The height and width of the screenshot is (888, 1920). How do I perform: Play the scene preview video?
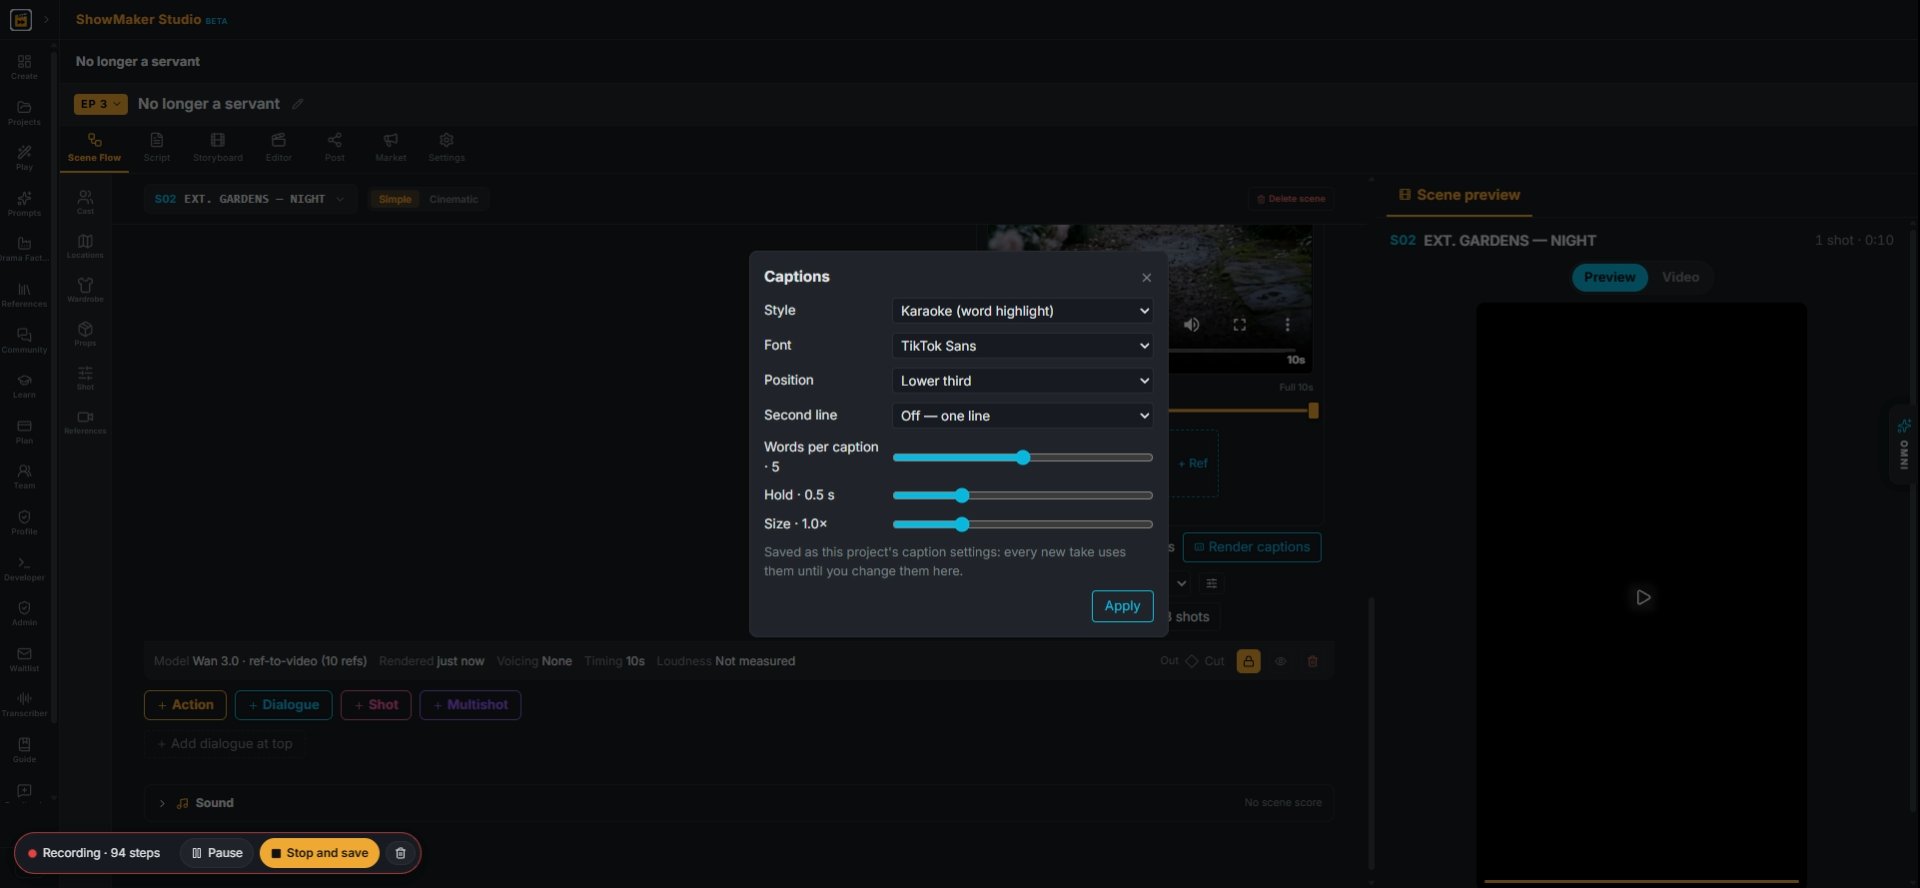coord(1642,597)
